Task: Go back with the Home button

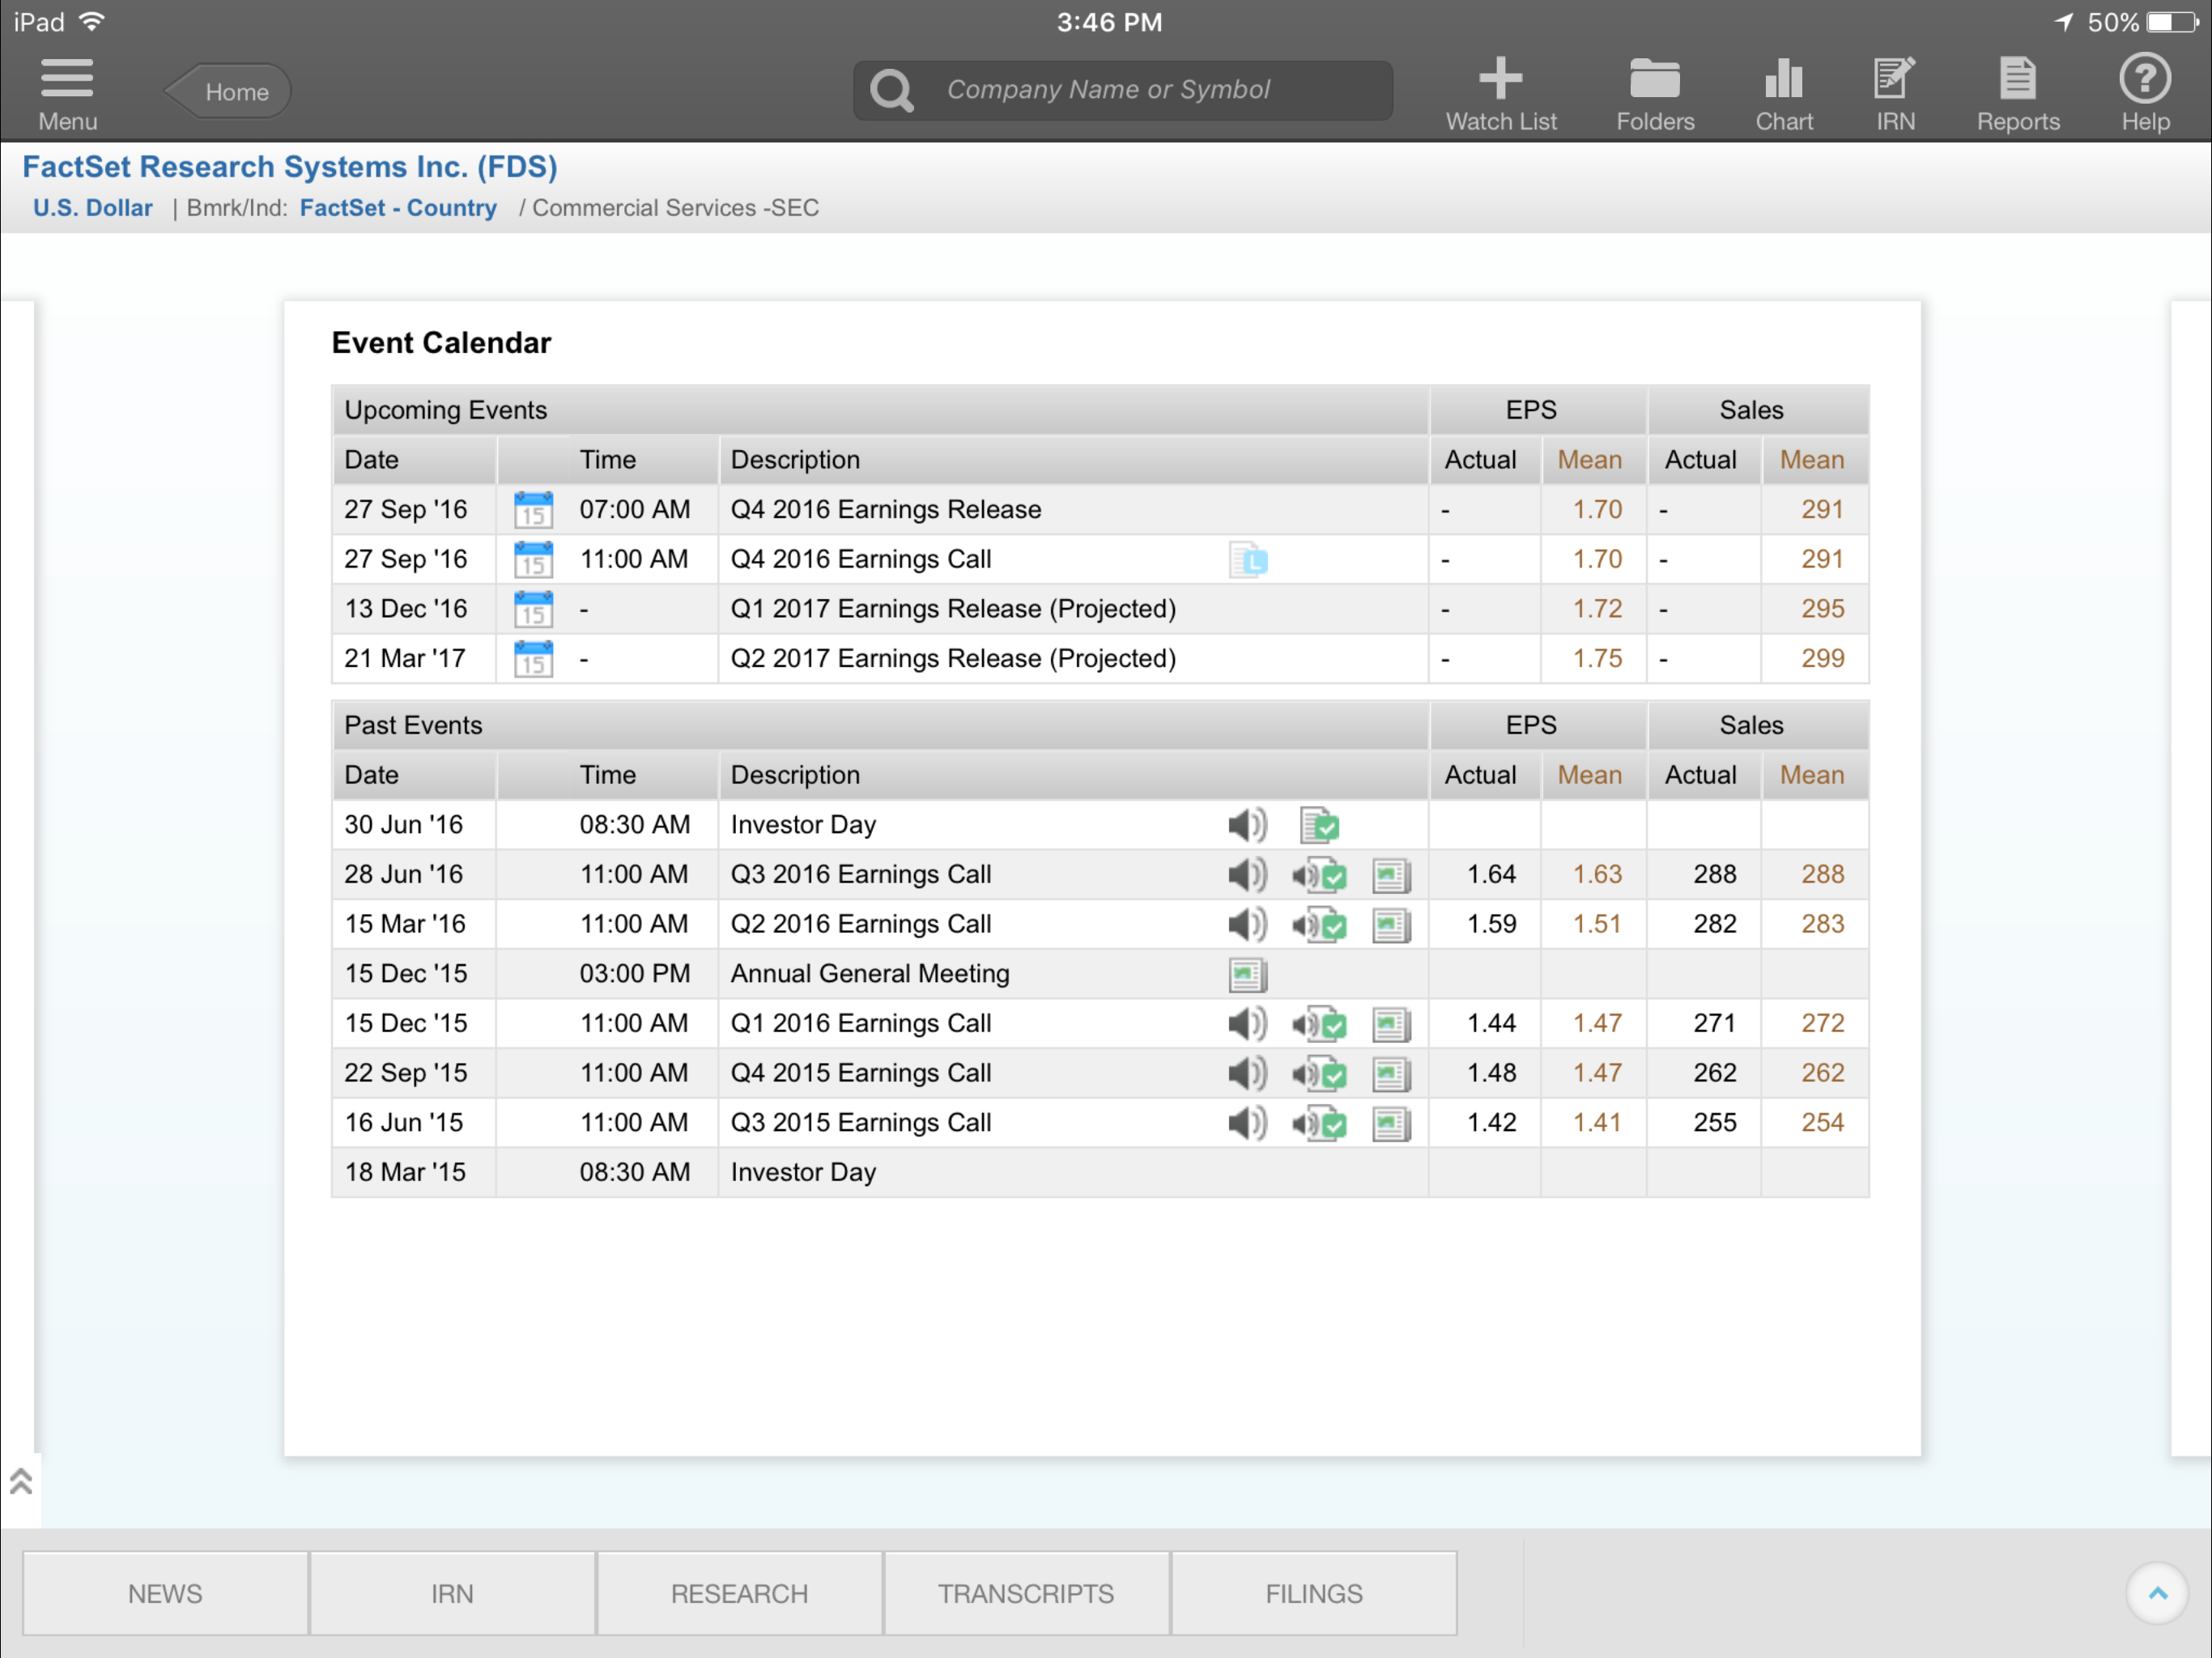Action: [231, 92]
